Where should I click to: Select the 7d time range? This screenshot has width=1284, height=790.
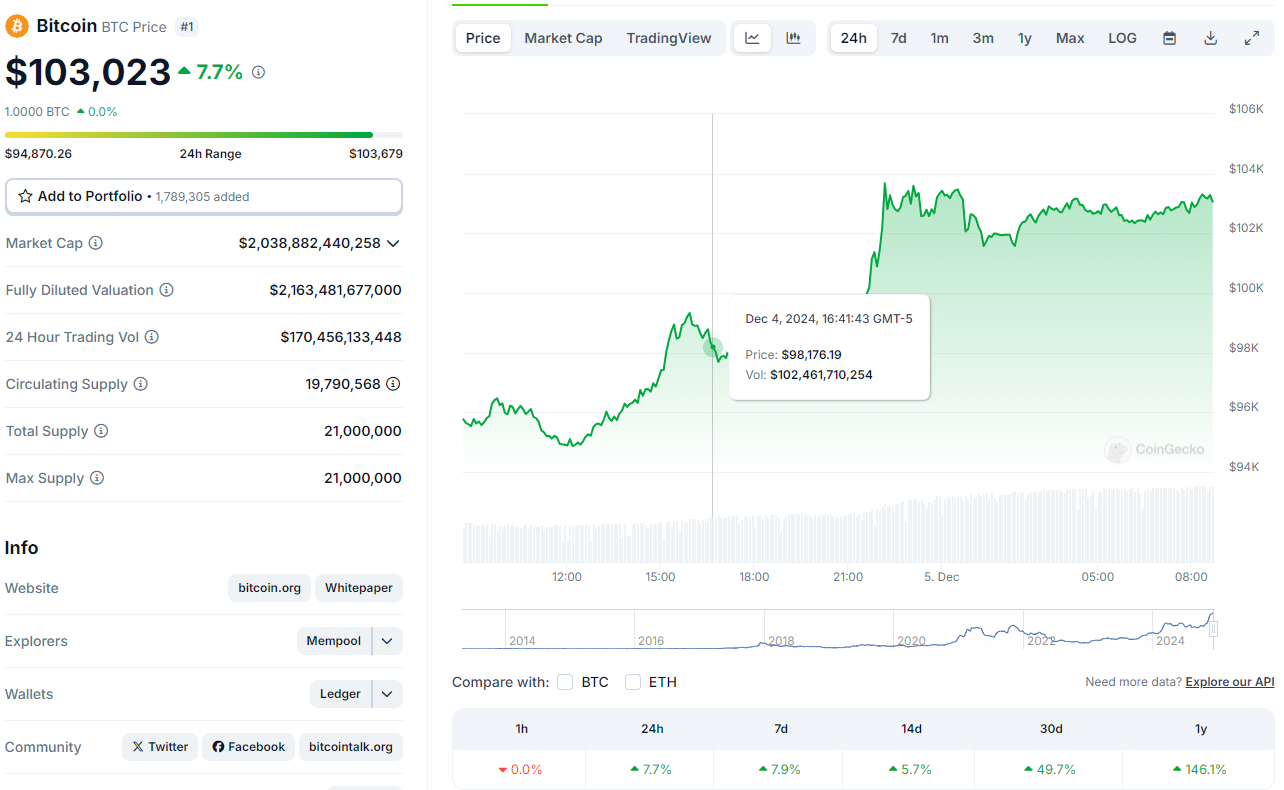click(898, 38)
